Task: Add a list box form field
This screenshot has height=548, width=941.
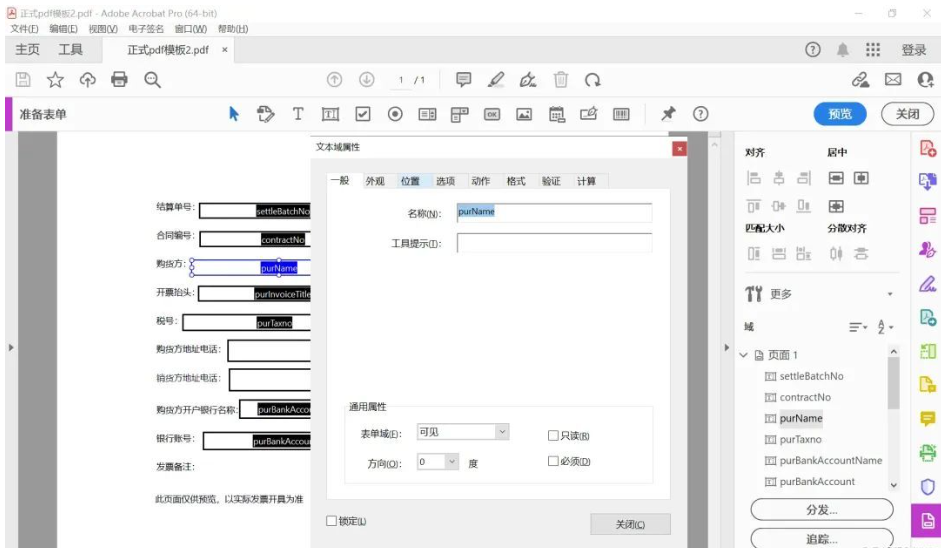Action: (x=427, y=114)
